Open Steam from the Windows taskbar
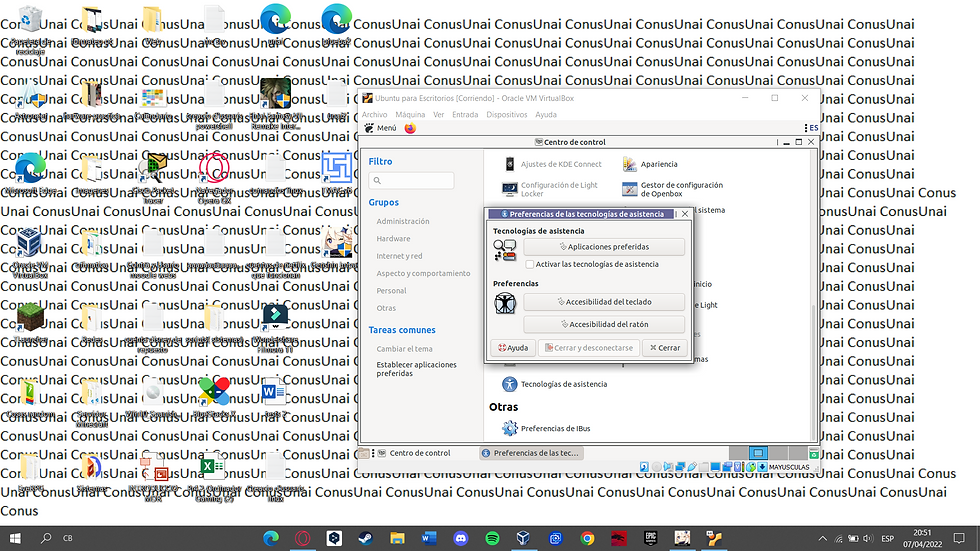 pyautogui.click(x=366, y=539)
